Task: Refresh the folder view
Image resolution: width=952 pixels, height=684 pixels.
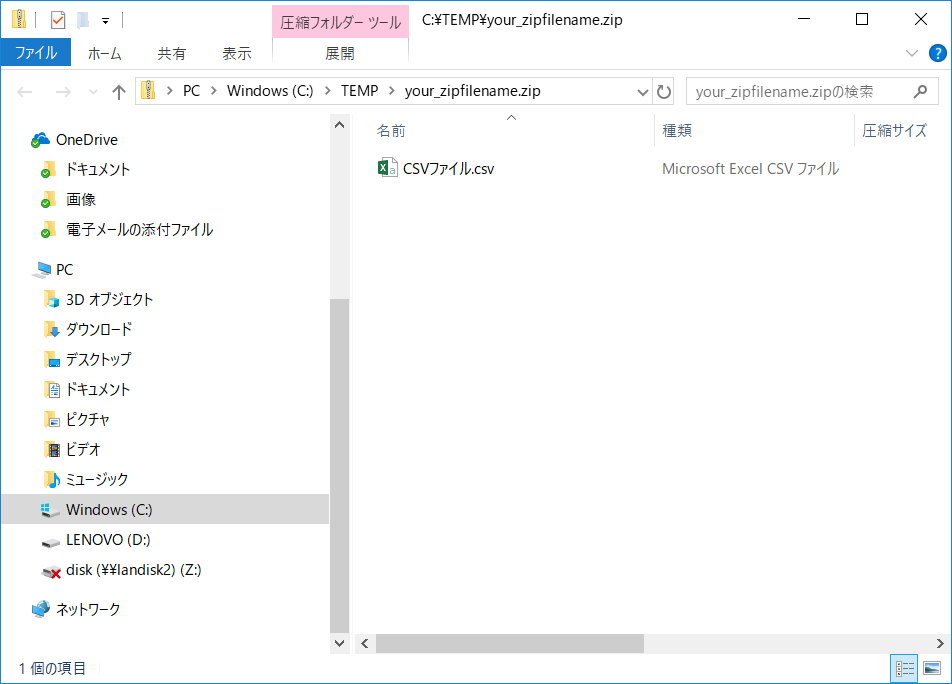Action: click(664, 92)
